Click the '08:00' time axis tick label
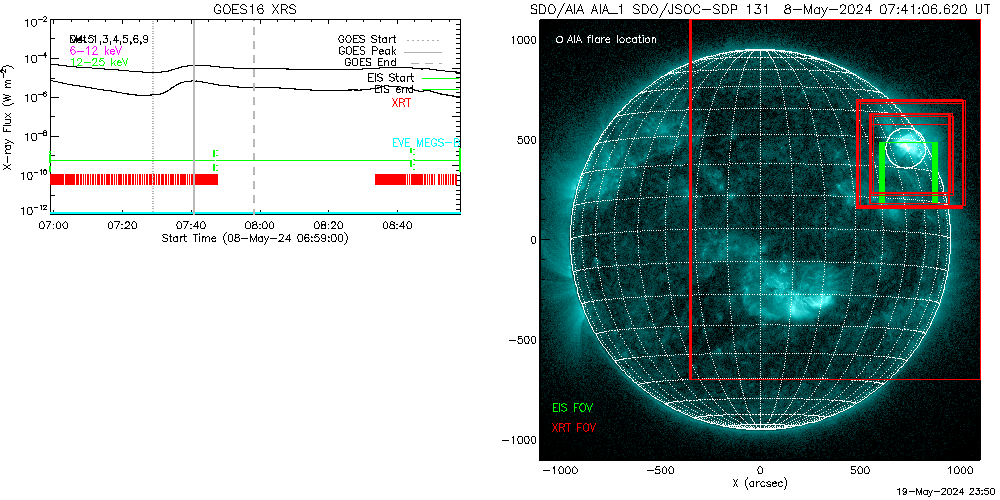Viewport: 1000px width, 500px height. (260, 225)
